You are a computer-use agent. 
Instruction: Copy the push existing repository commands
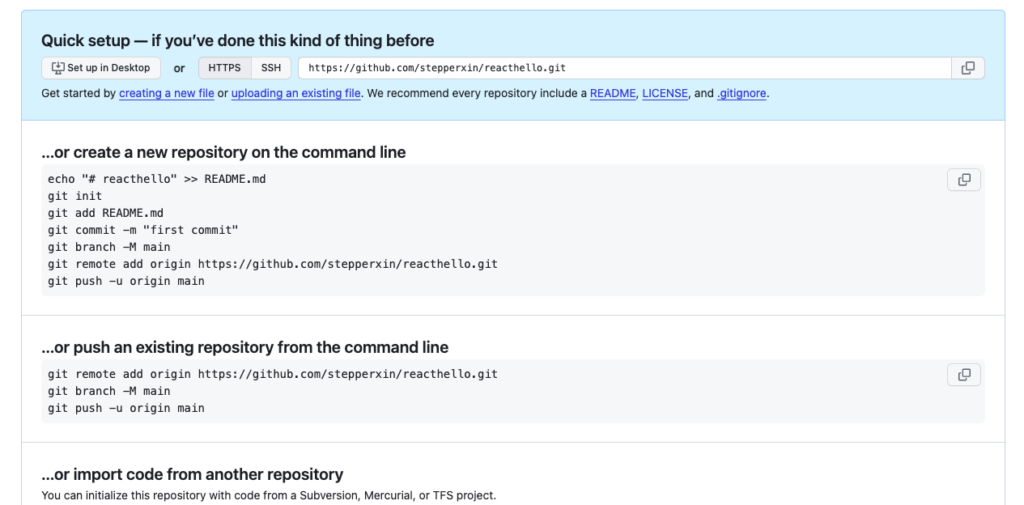(x=964, y=375)
